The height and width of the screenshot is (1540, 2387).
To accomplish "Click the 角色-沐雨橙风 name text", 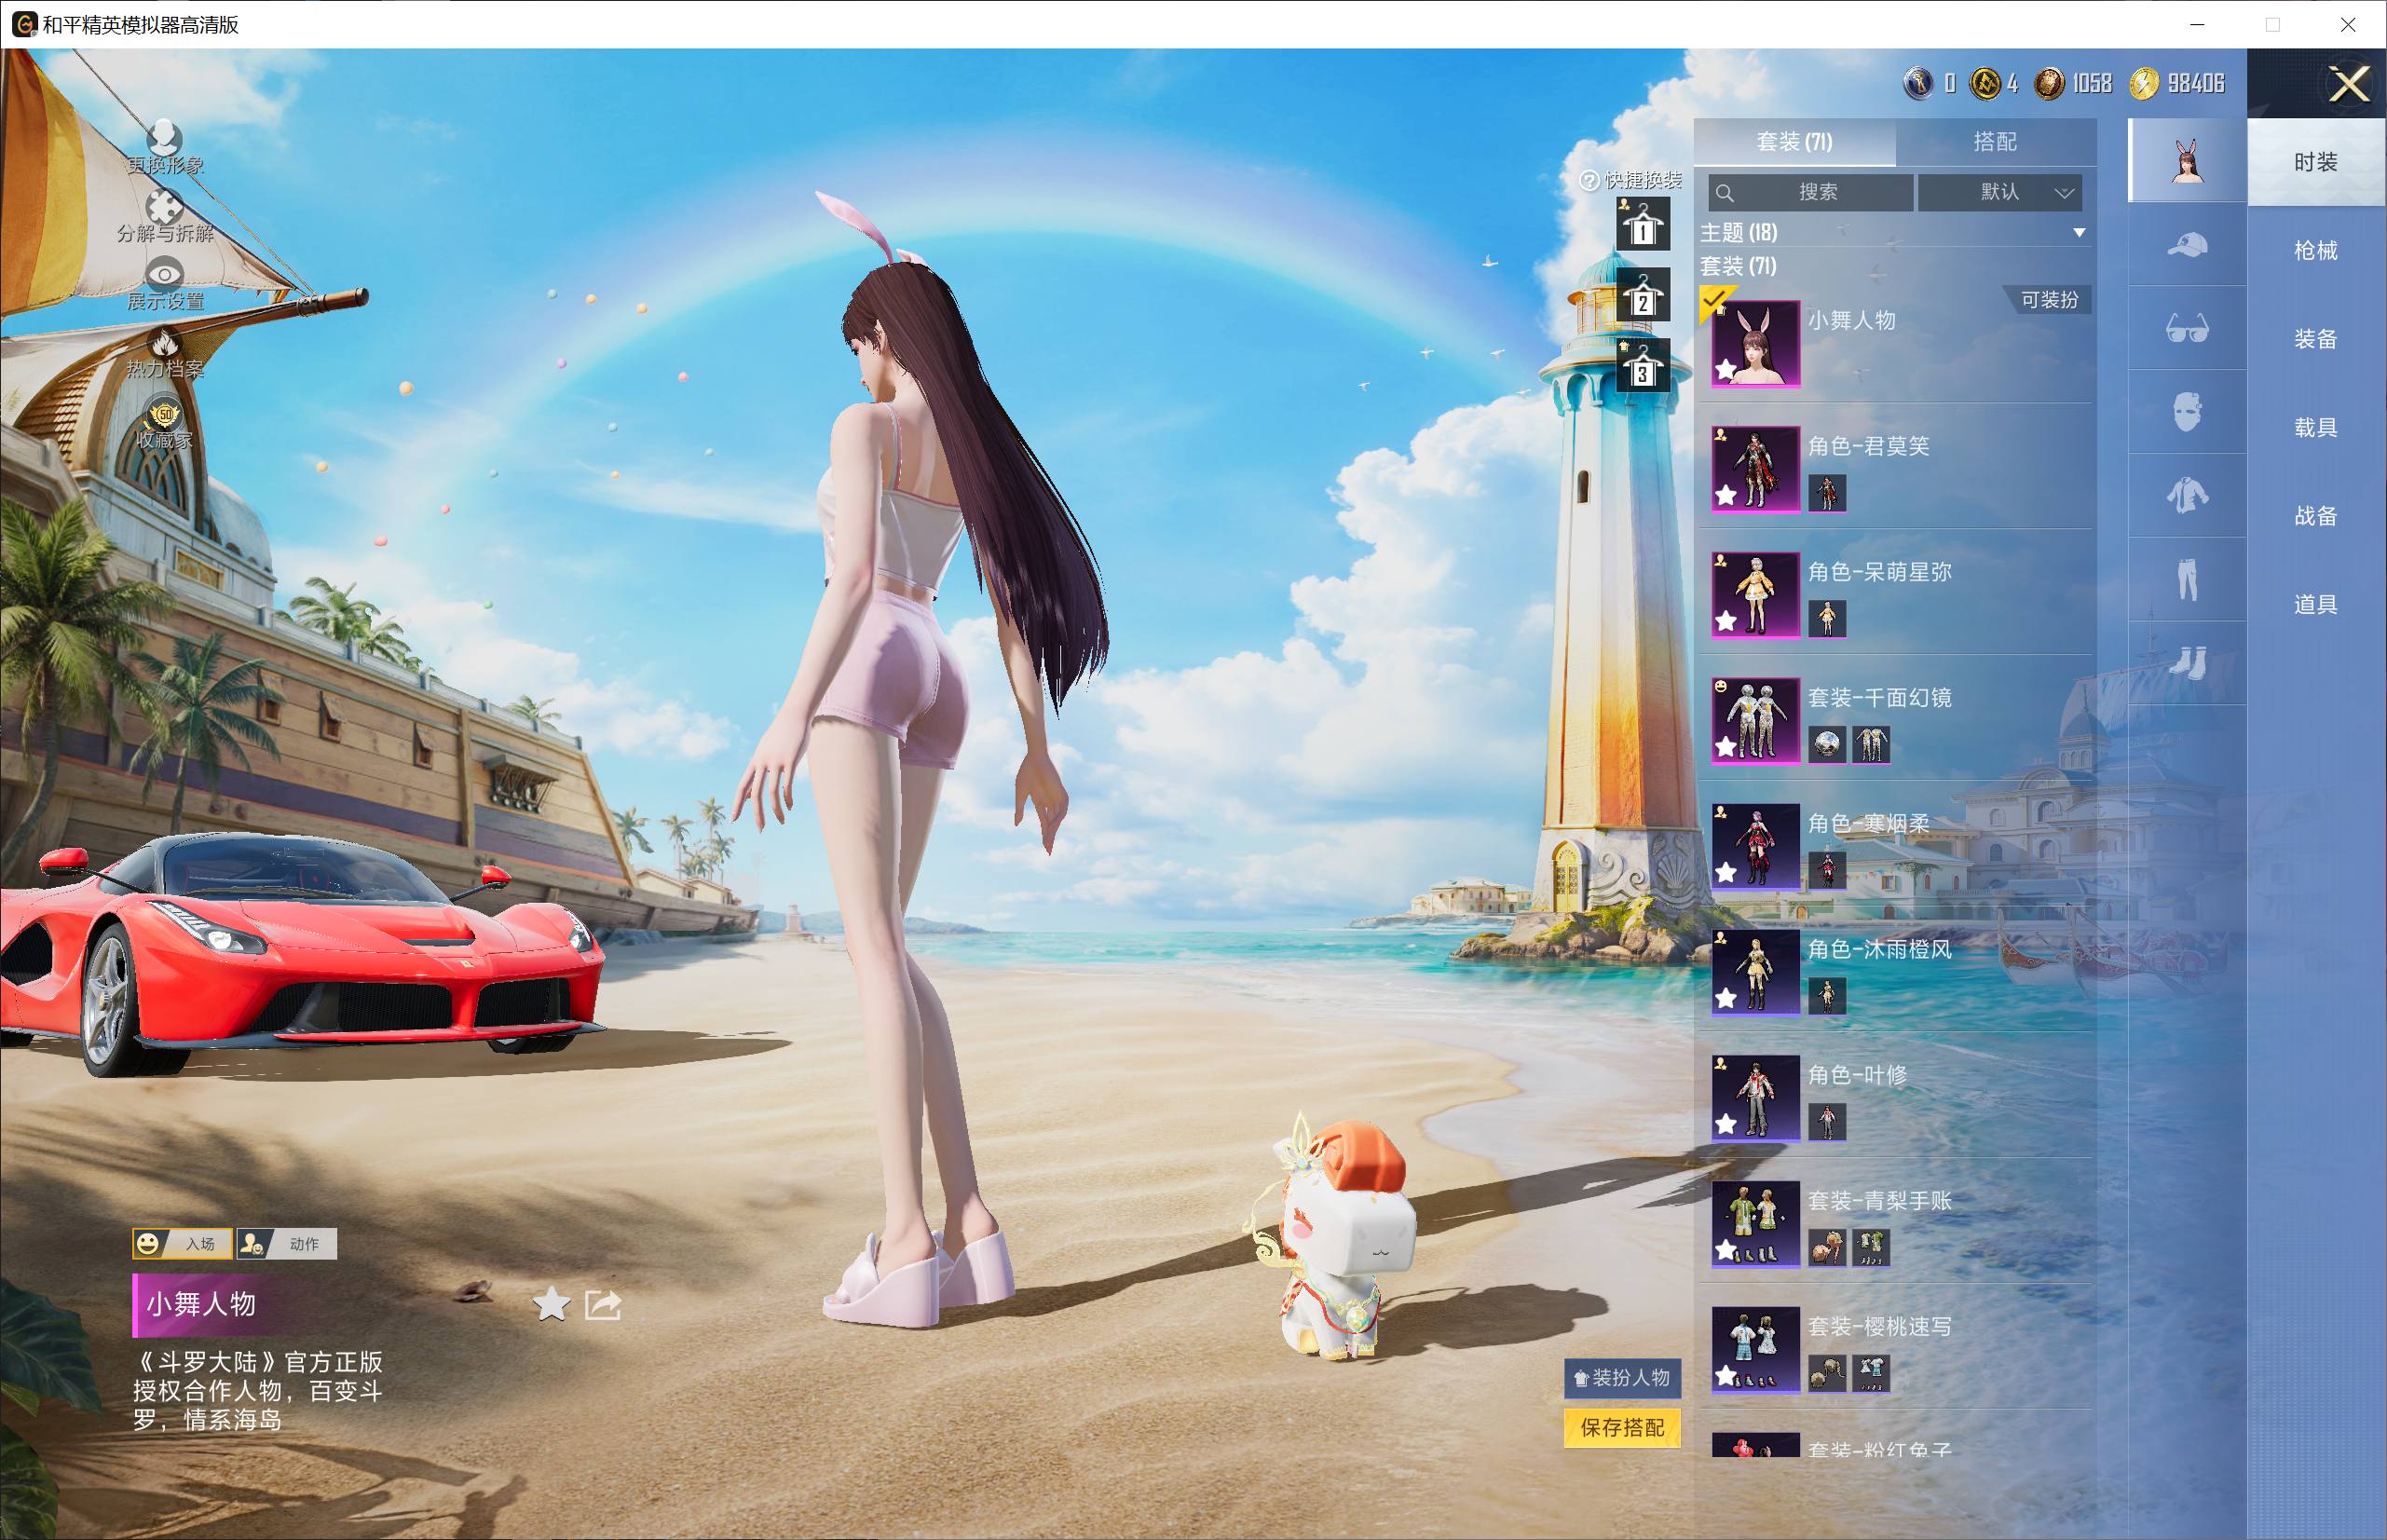I will point(1880,950).
